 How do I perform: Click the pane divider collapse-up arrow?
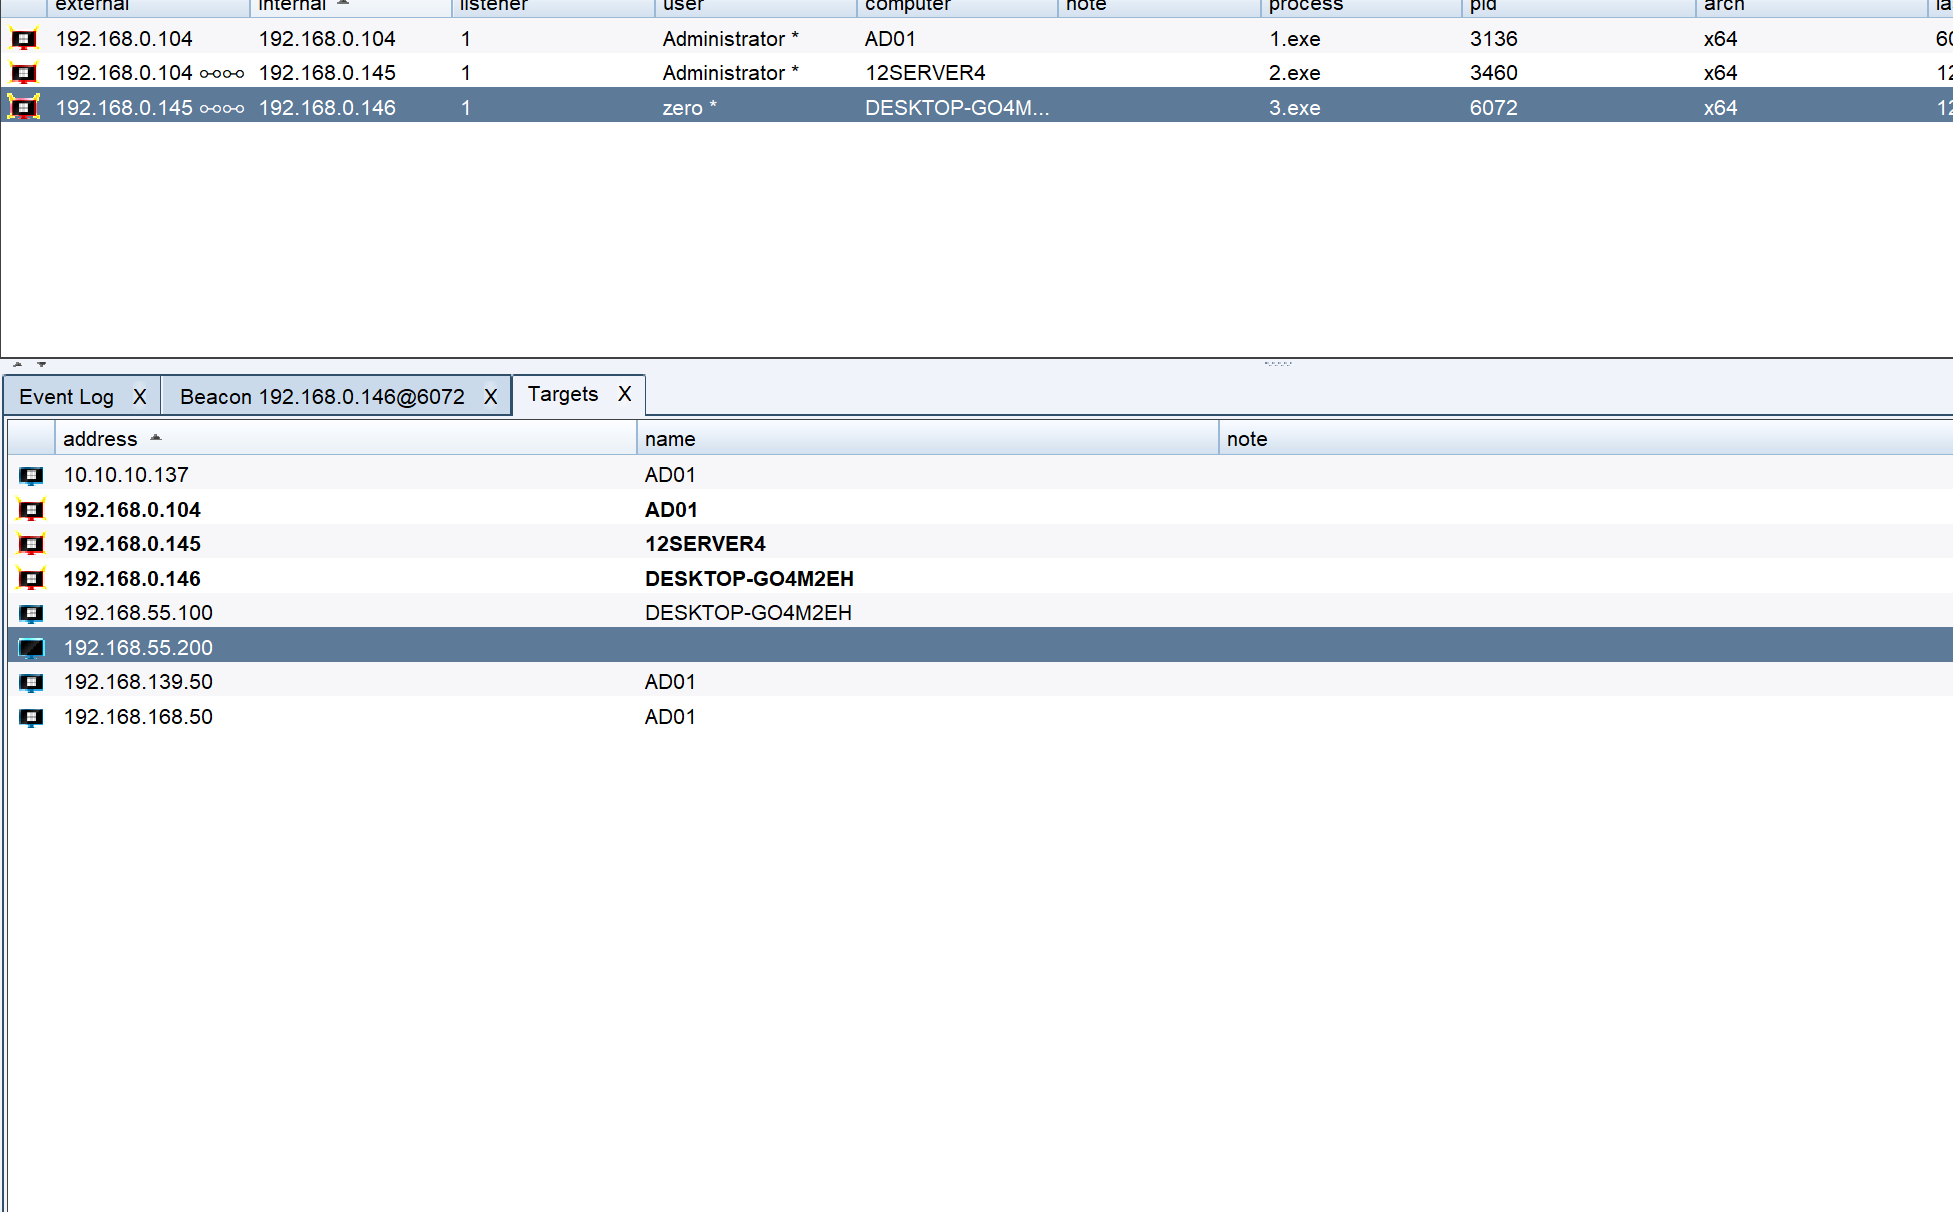[17, 365]
